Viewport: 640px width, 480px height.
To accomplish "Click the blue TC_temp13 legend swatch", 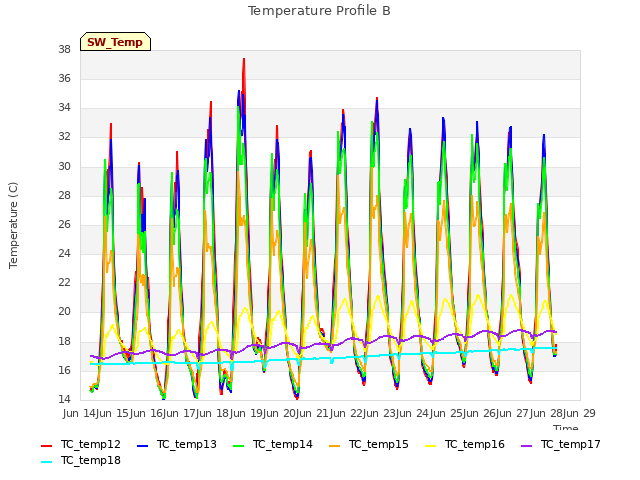I will coord(142,446).
